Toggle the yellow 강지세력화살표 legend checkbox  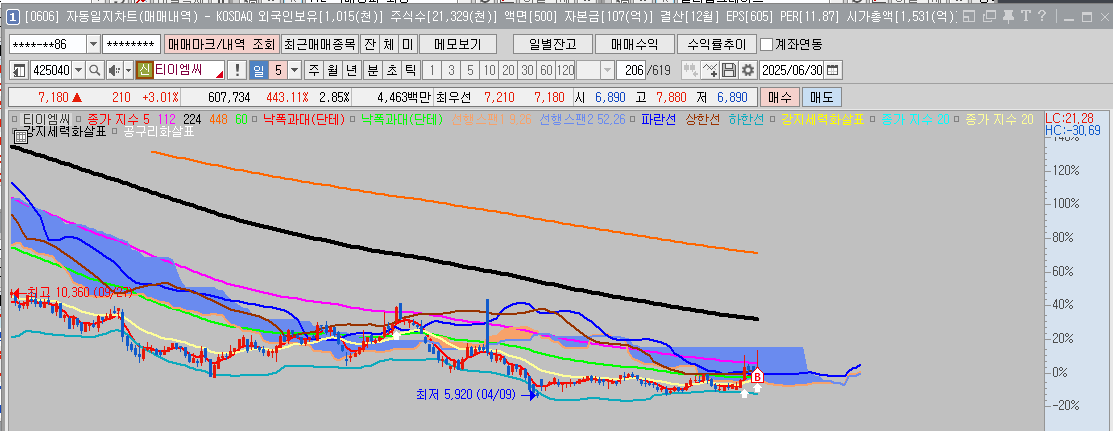coord(774,119)
